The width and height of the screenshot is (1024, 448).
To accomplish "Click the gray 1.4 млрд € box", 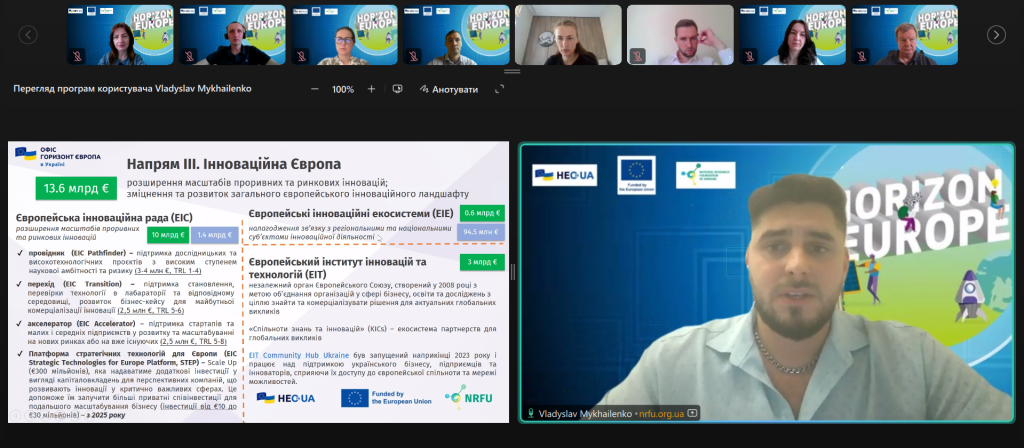I will tap(214, 236).
